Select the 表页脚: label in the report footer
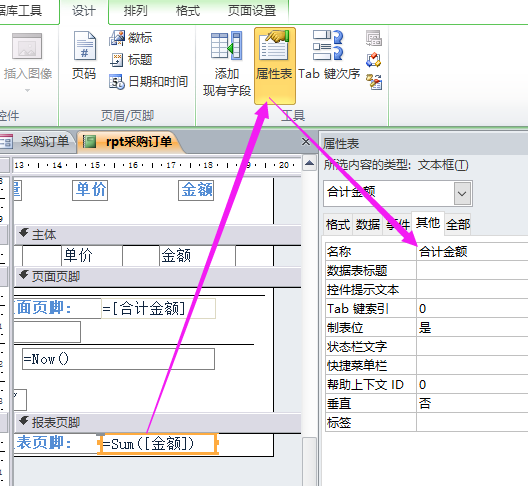 pos(56,443)
